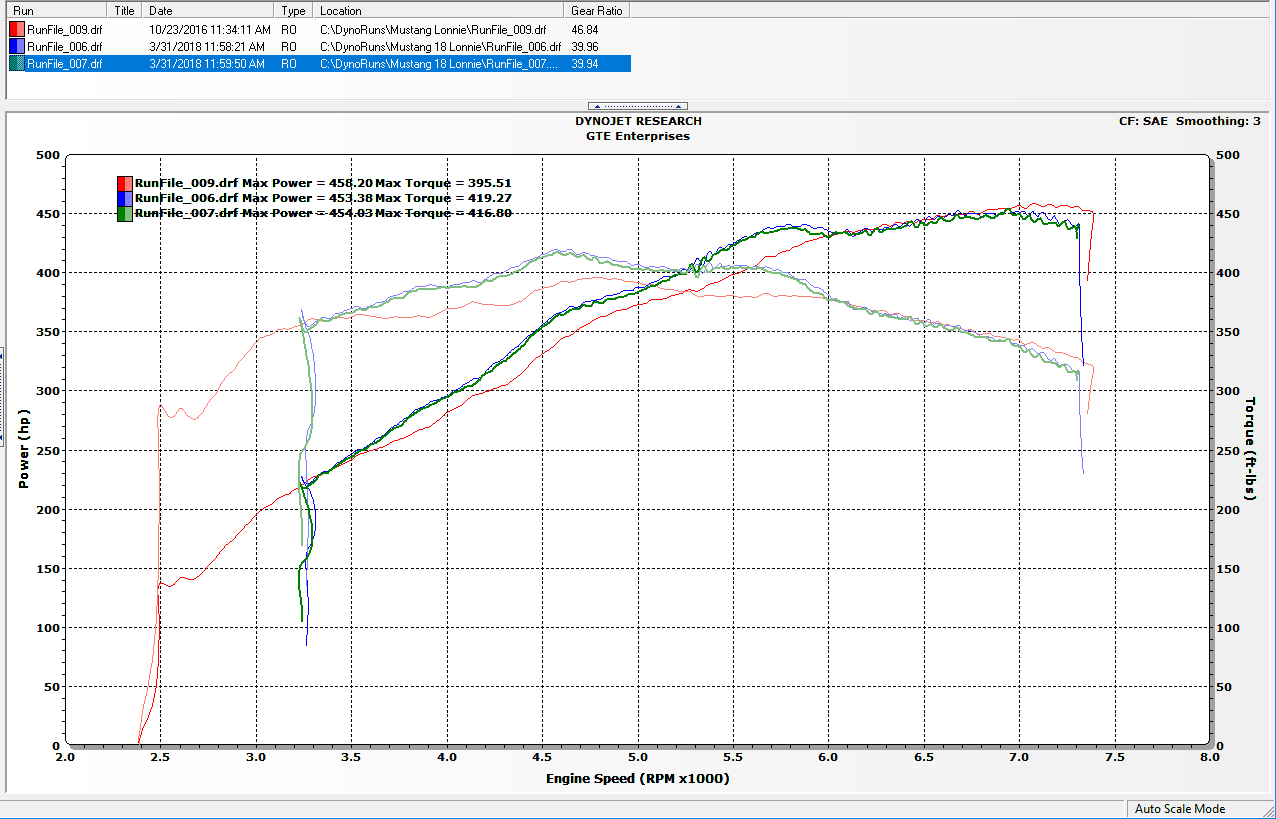The image size is (1276, 819).
Task: Click the RunFile_006.drf Max Power legend text
Action: coord(323,198)
